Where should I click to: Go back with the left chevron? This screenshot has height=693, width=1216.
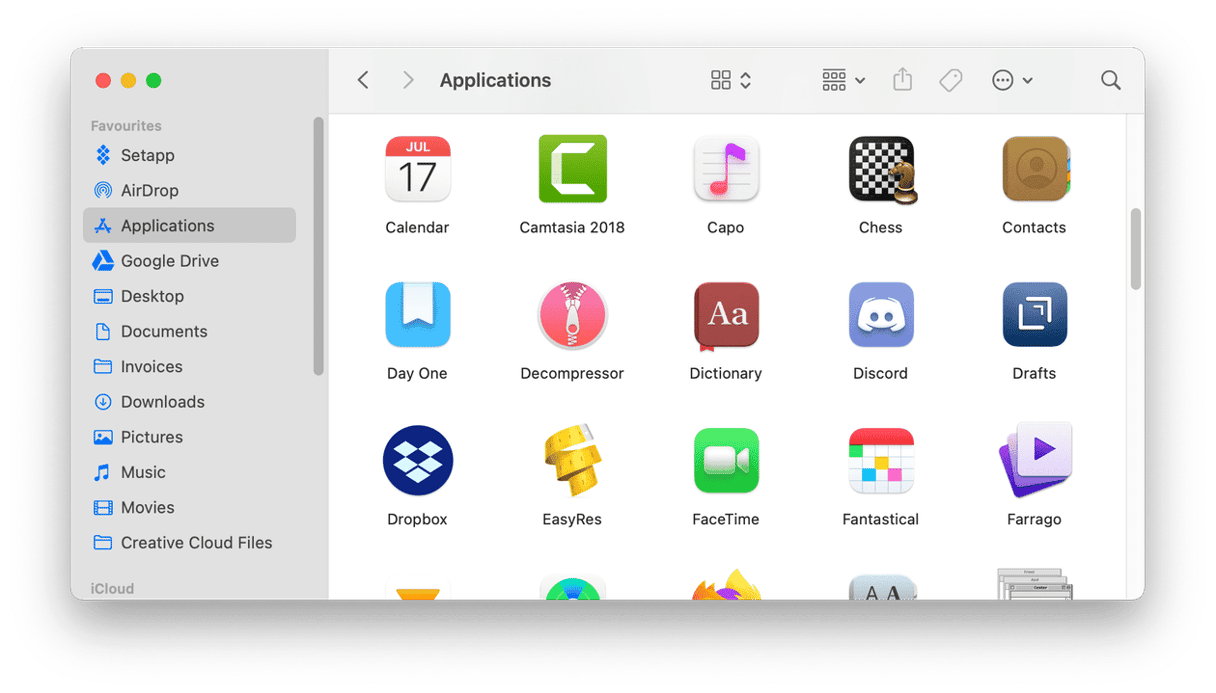(363, 80)
